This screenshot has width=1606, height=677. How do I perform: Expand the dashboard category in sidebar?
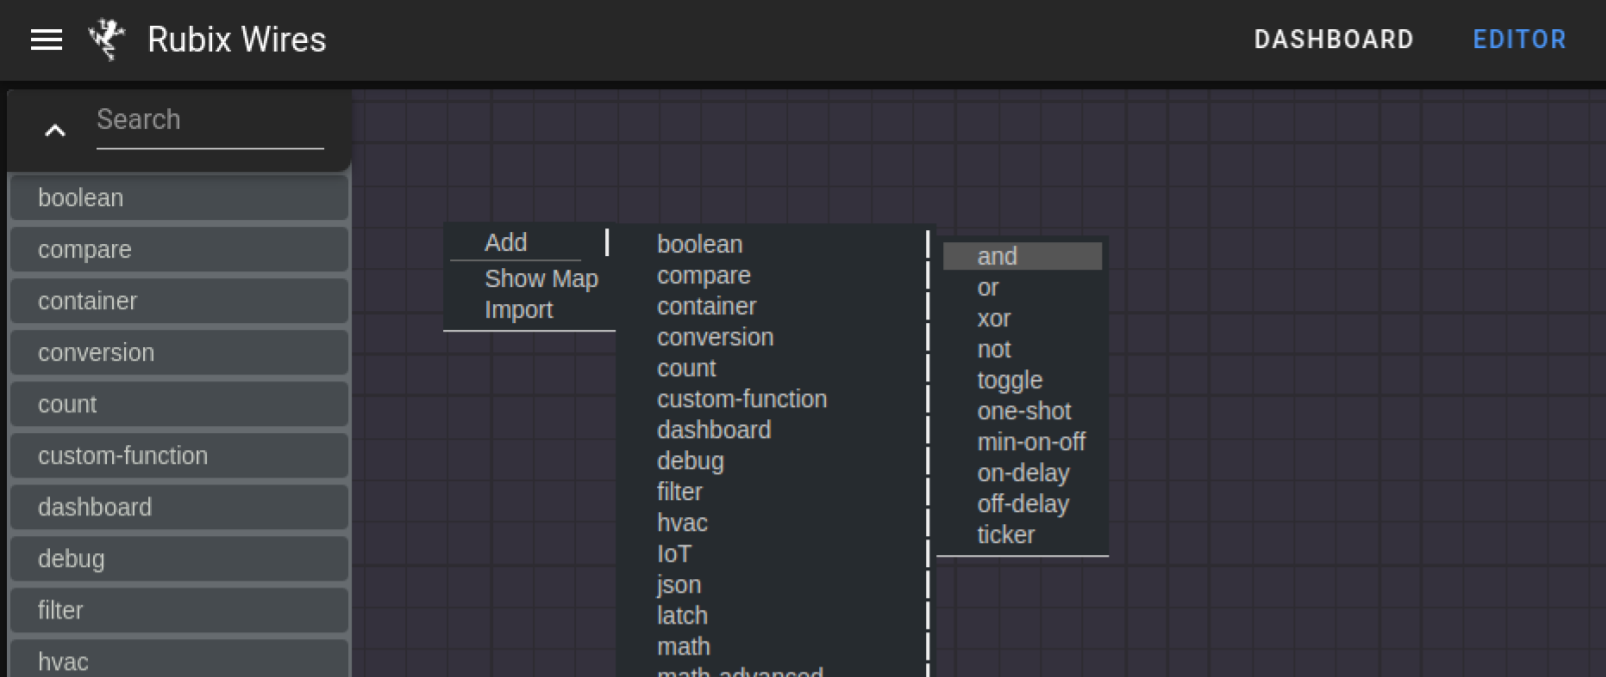tap(180, 507)
